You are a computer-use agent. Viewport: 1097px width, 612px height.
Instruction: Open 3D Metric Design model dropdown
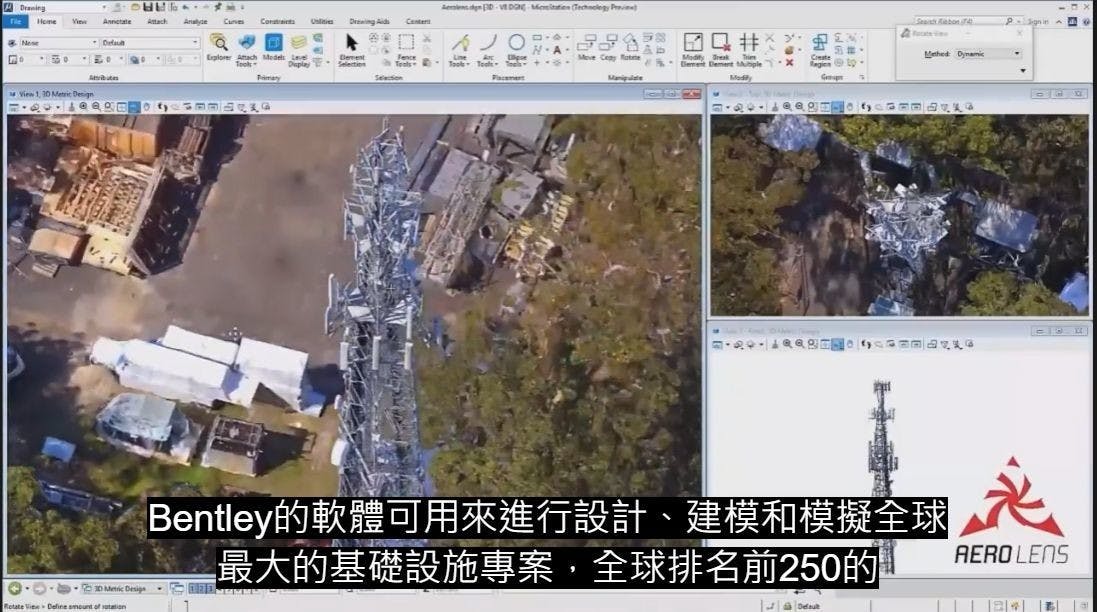123,588
